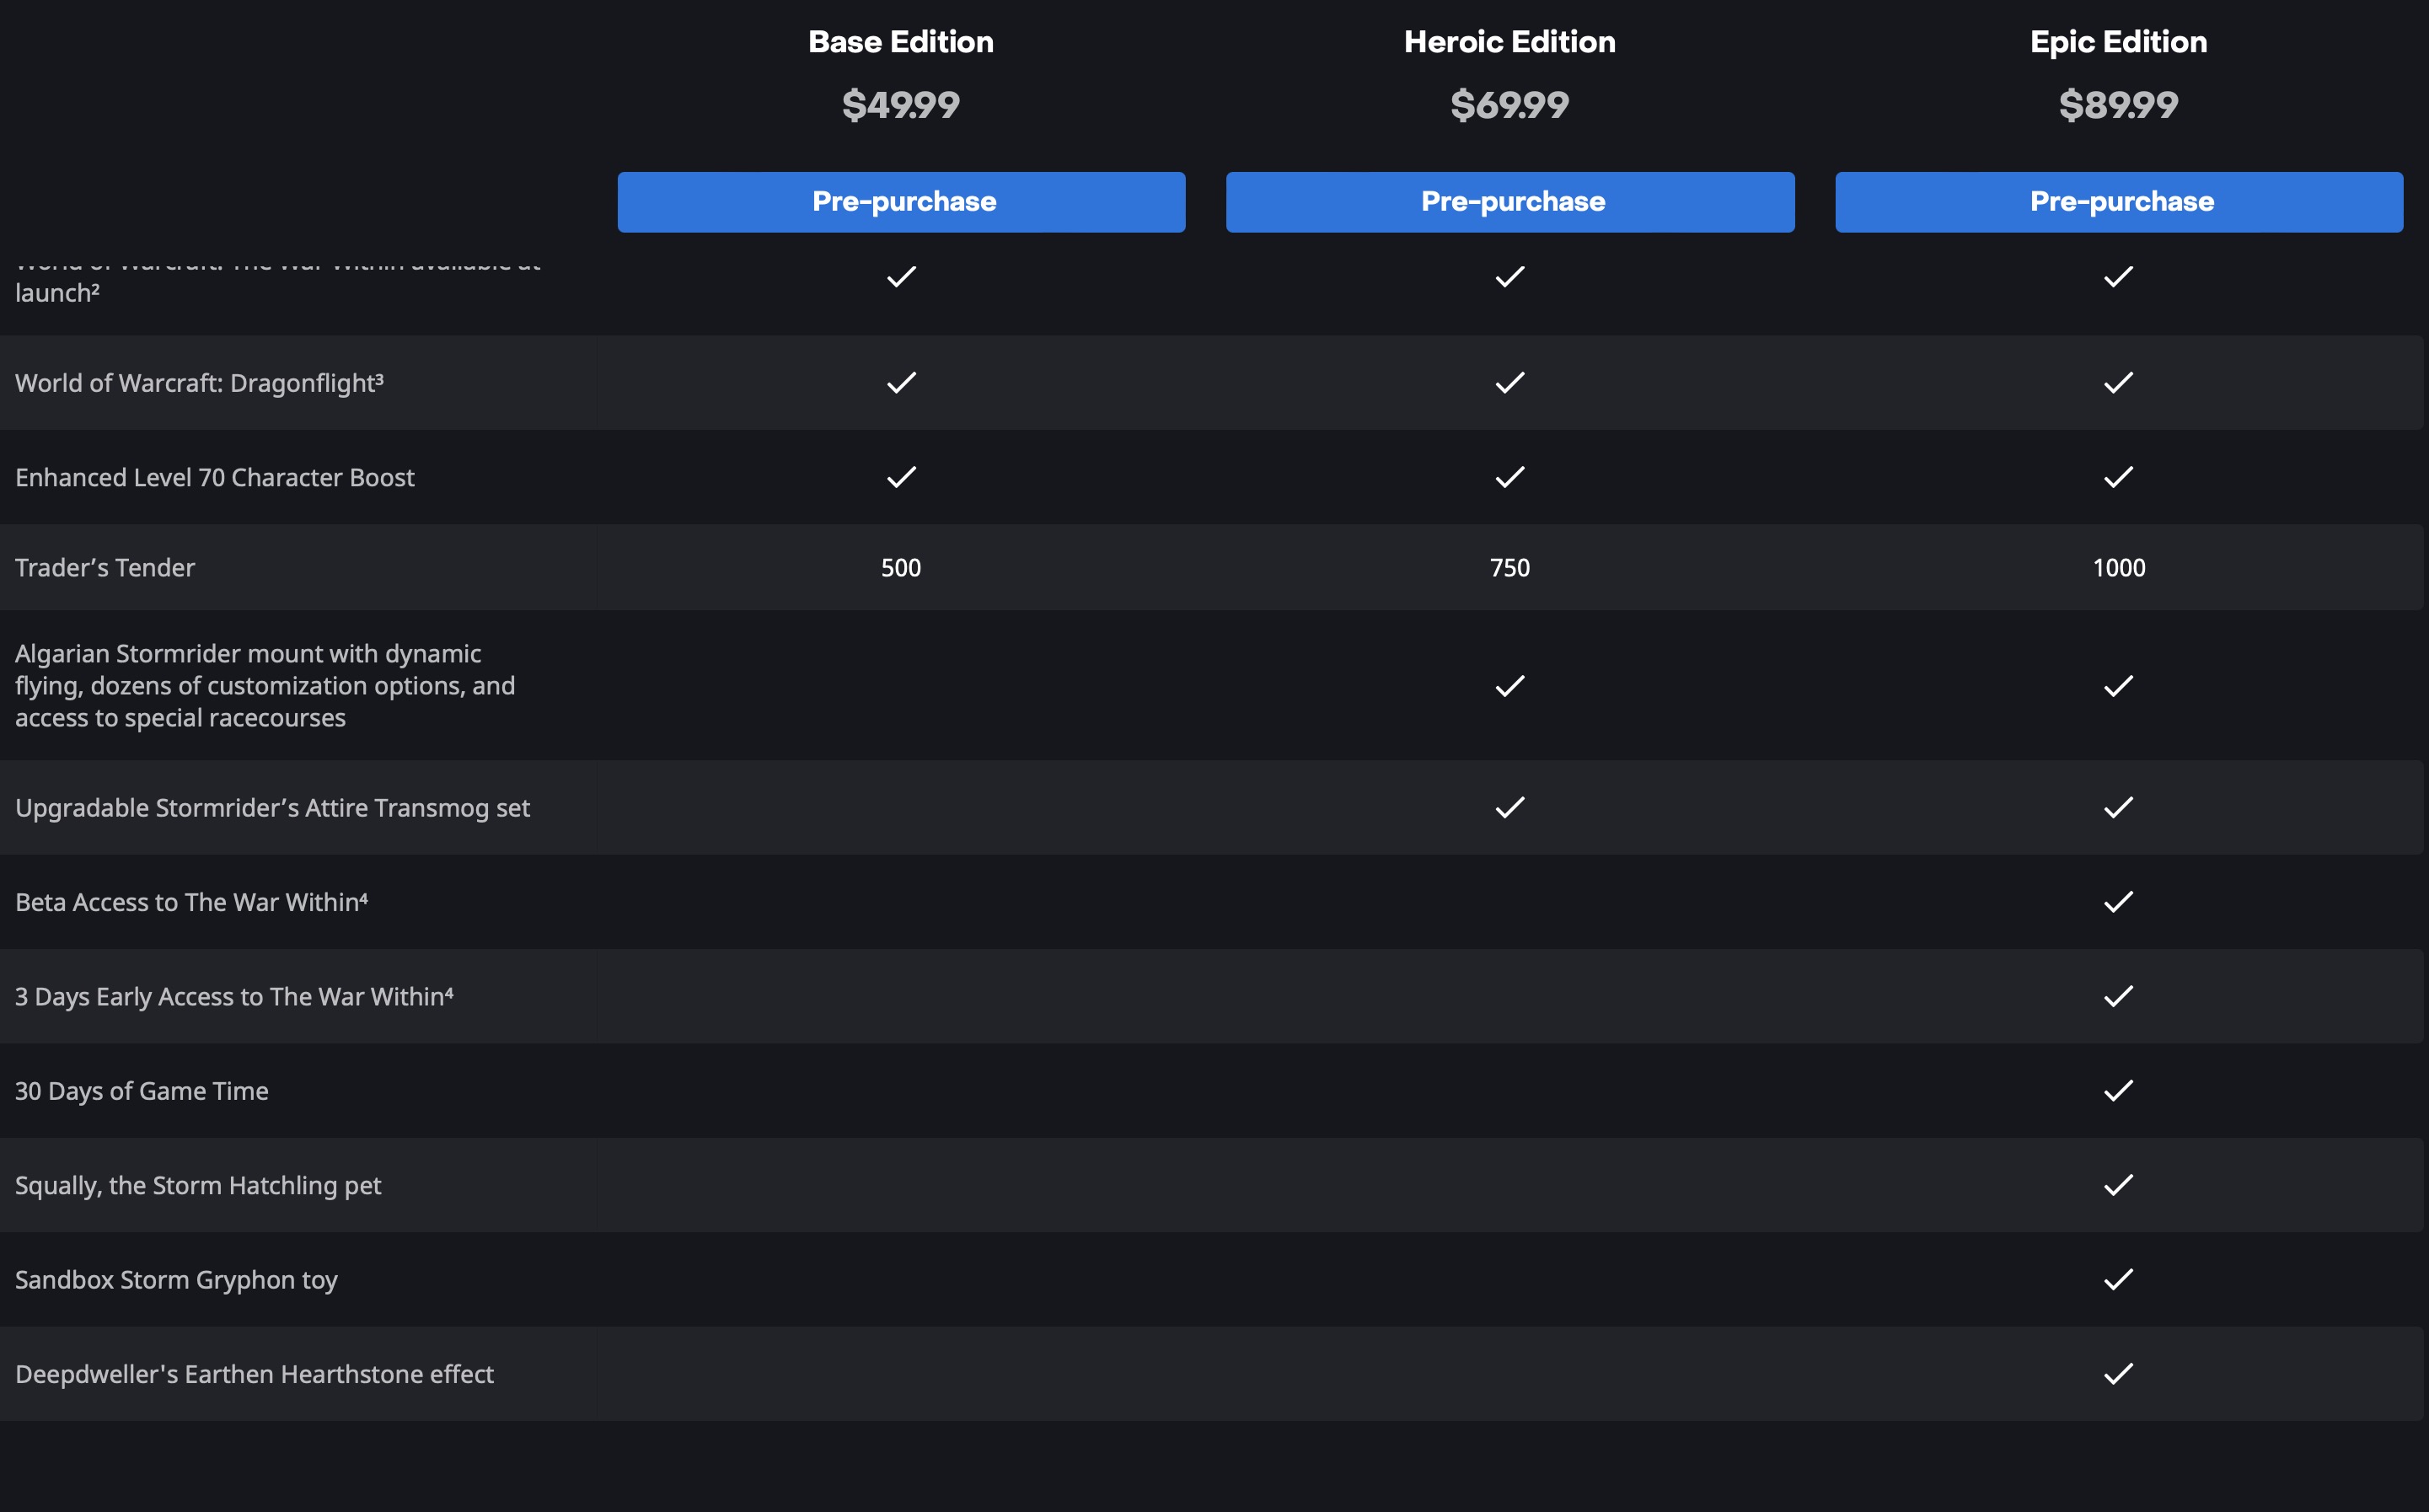Click Base checkmark for available at launch row

tap(901, 277)
